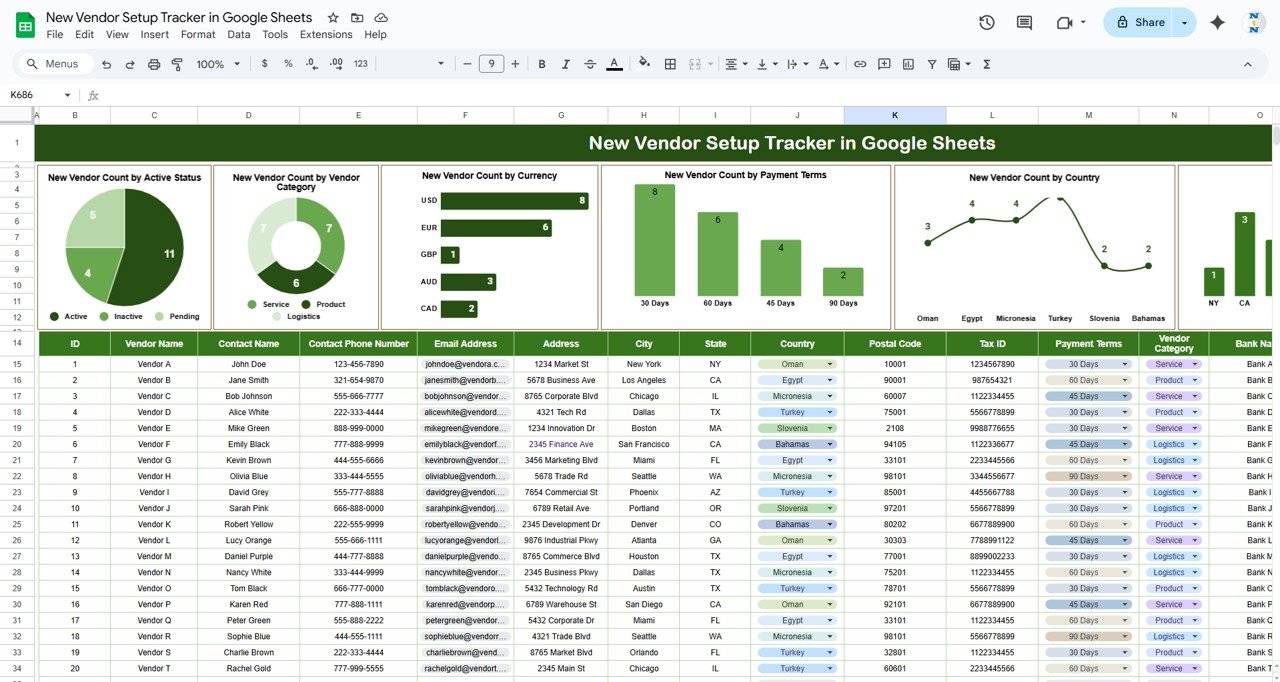Open the Google Sheets home icon
This screenshot has height=682, width=1280.
(26, 24)
